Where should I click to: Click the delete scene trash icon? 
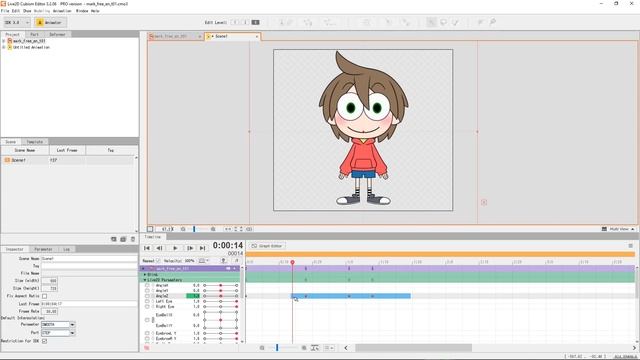[x=133, y=239]
